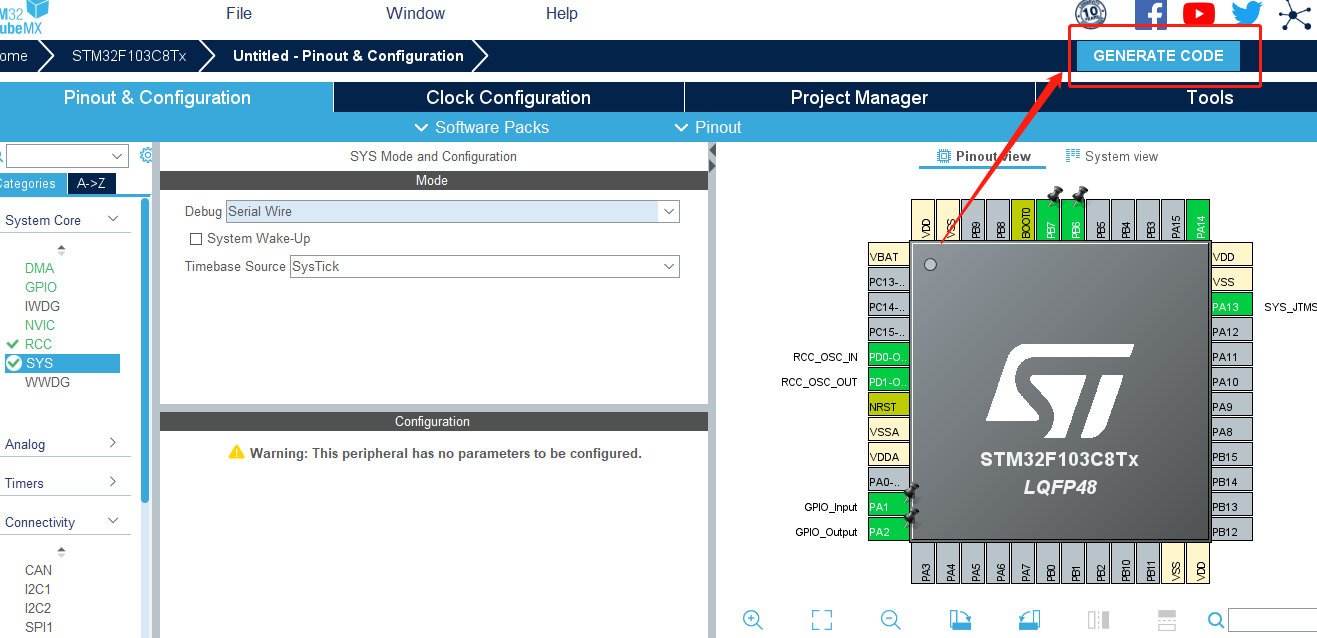Image resolution: width=1317 pixels, height=638 pixels.
Task: Collapse the System Core category
Action: pos(113,219)
